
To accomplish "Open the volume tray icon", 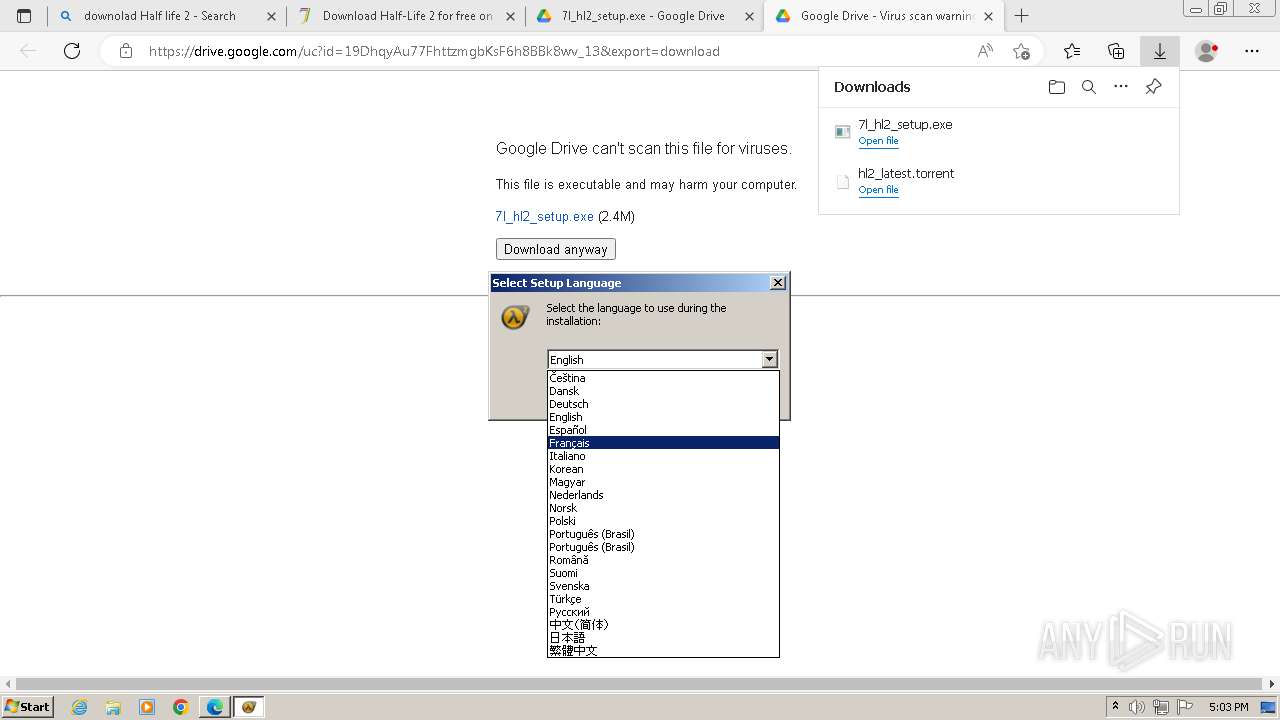I will pyautogui.click(x=1138, y=707).
